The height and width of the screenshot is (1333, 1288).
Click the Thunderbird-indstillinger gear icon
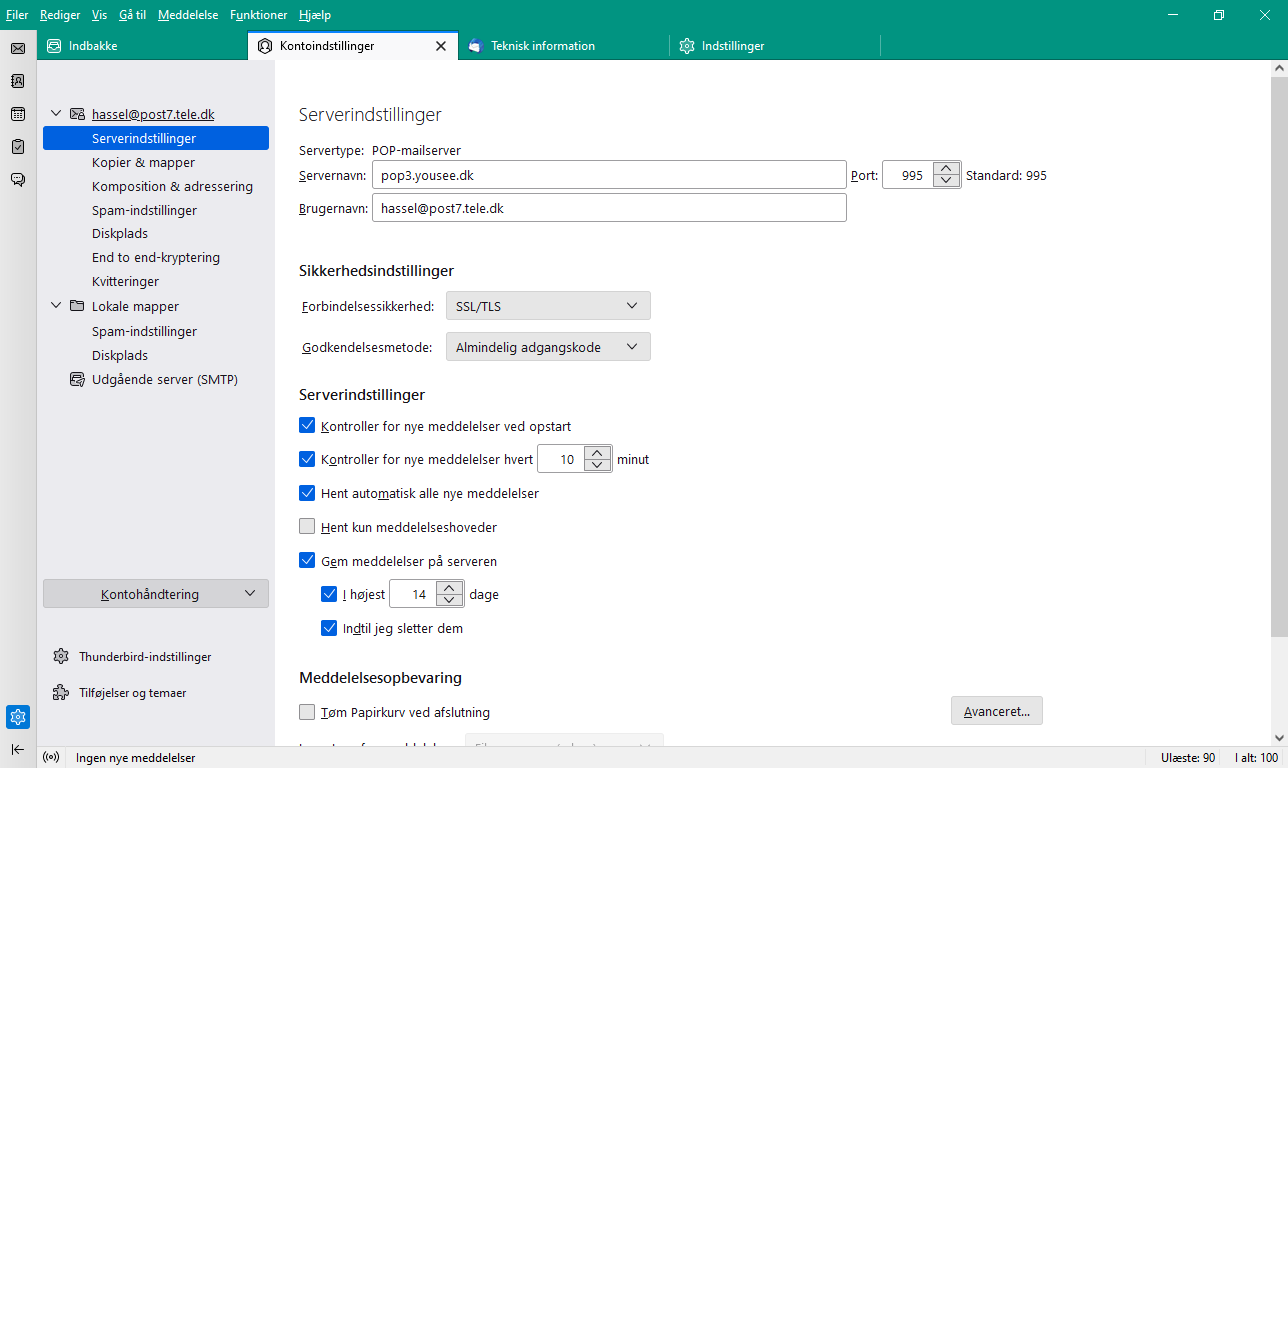click(x=61, y=657)
